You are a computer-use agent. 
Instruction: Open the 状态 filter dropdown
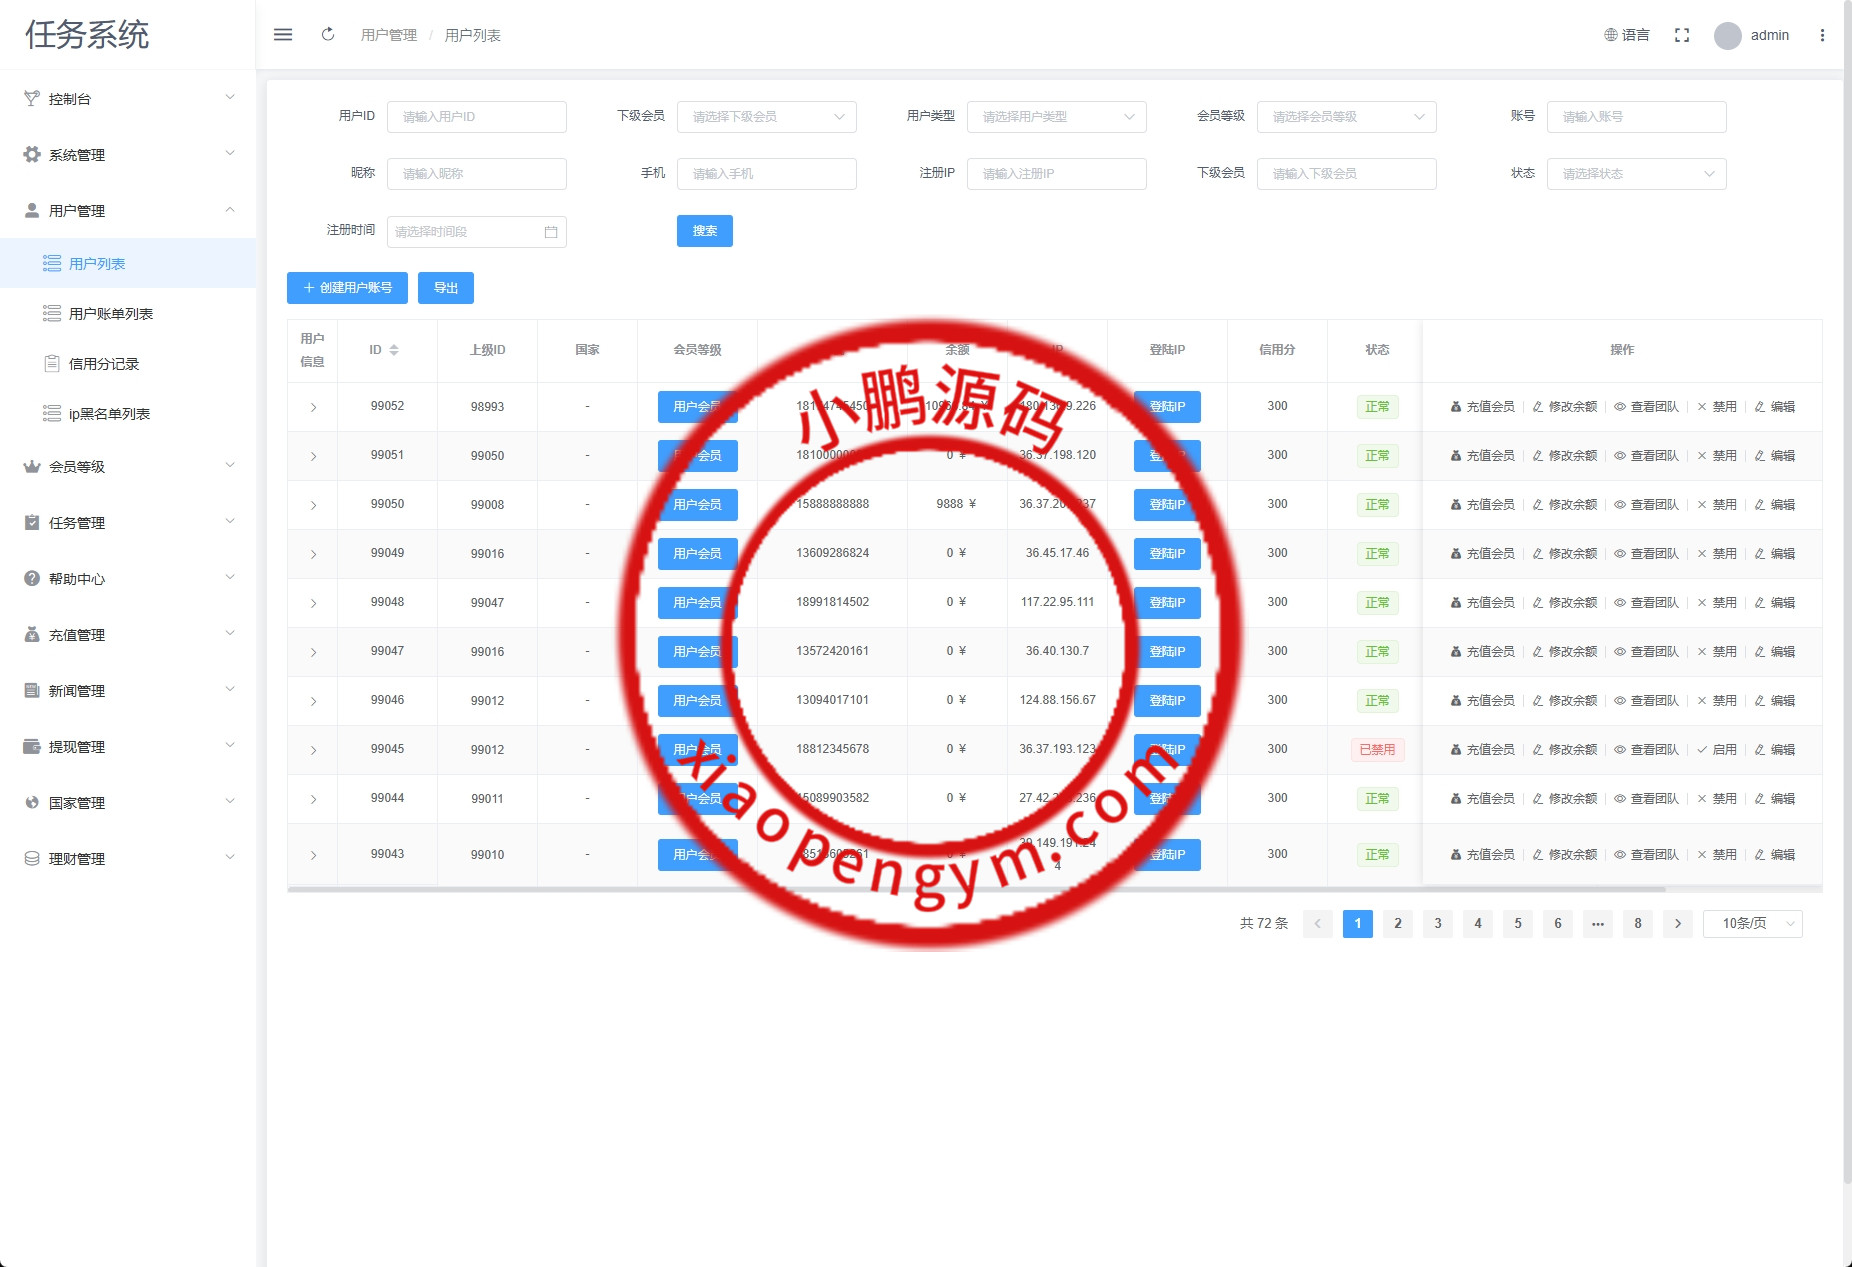click(1637, 174)
